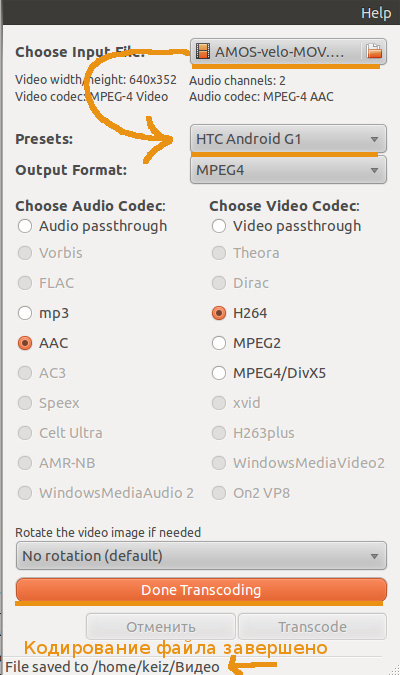Open the rotation dropdown No rotation (default)
This screenshot has height=675, width=400.
[201, 556]
